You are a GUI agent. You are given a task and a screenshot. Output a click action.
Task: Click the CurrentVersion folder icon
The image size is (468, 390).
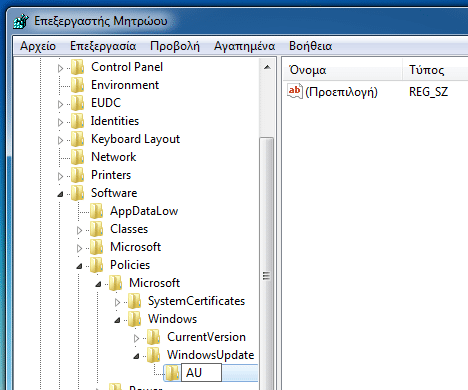point(154,337)
